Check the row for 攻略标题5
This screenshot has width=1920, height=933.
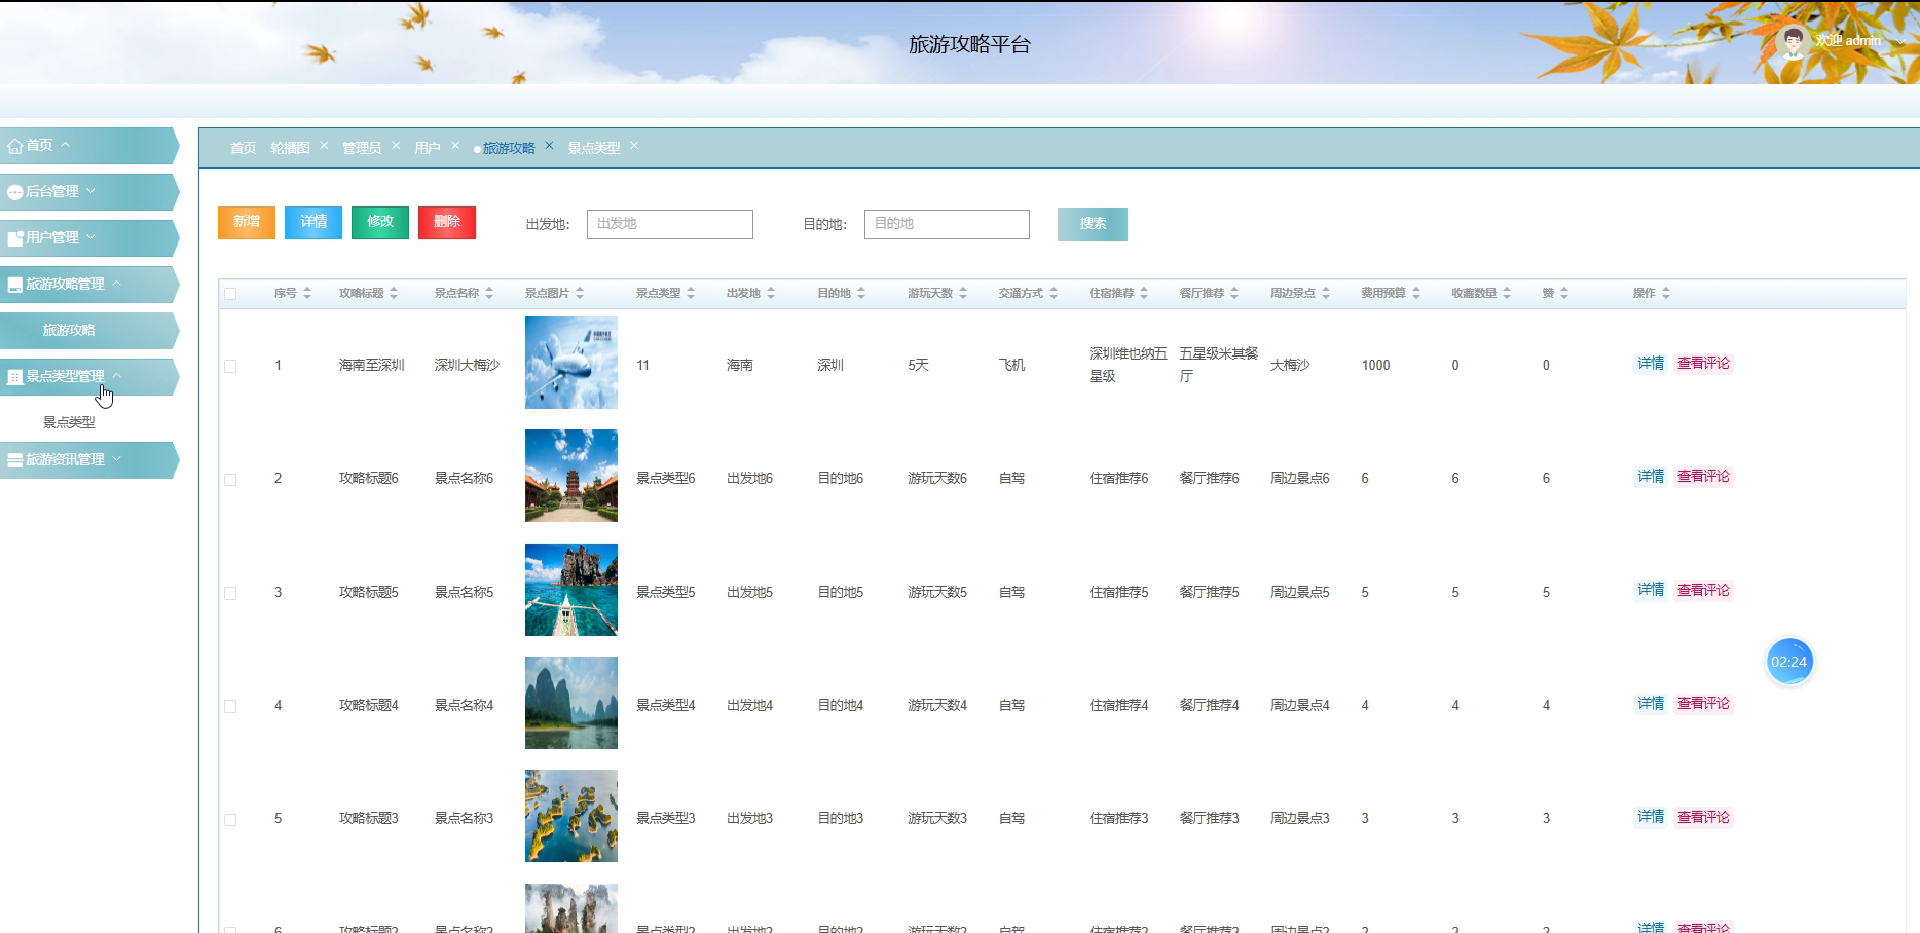coord(230,594)
